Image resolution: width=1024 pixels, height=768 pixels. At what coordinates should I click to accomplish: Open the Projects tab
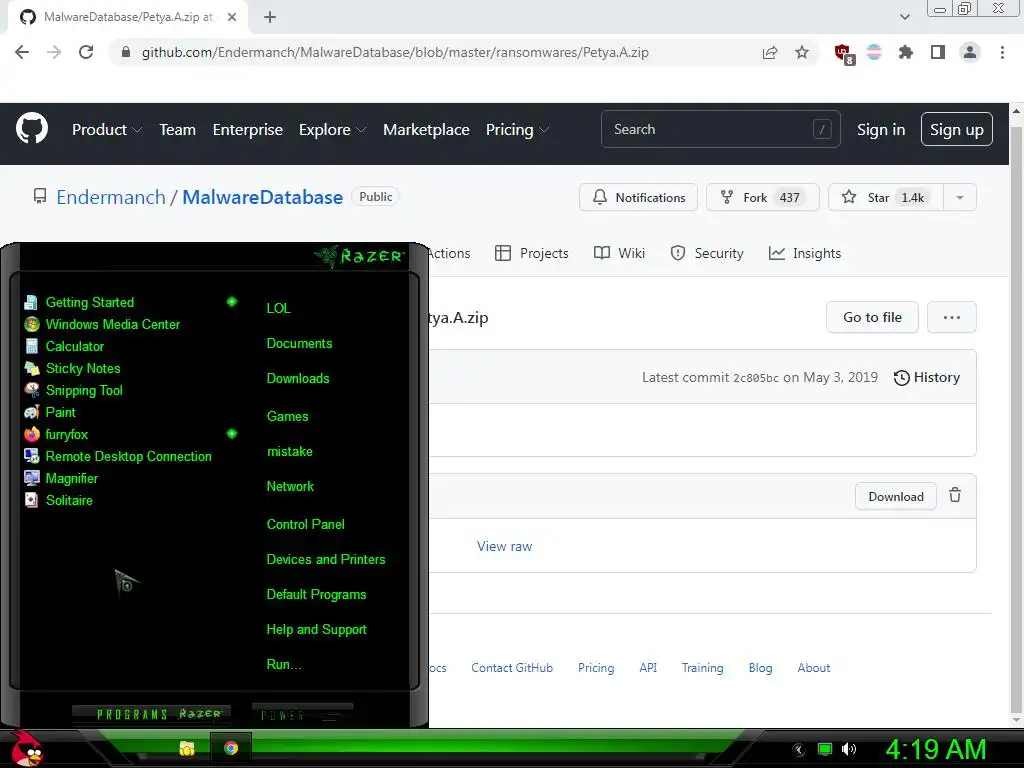click(532, 253)
